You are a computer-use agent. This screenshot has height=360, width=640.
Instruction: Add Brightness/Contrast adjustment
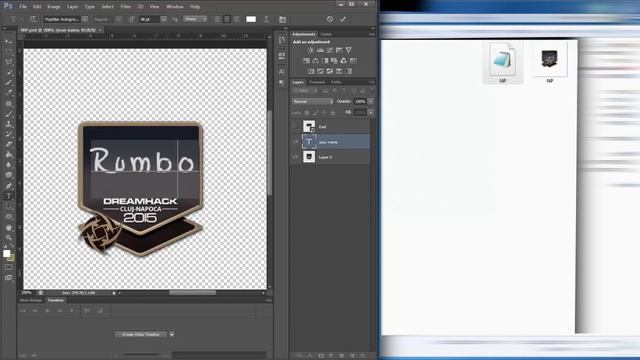(x=311, y=50)
